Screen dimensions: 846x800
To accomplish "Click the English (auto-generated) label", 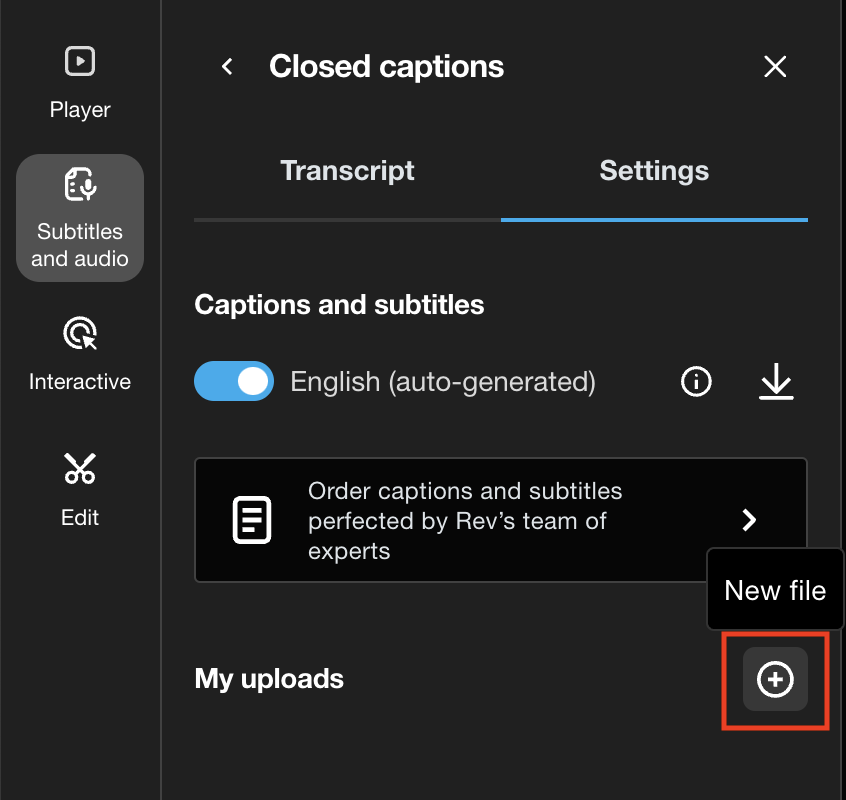I will pyautogui.click(x=443, y=382).
